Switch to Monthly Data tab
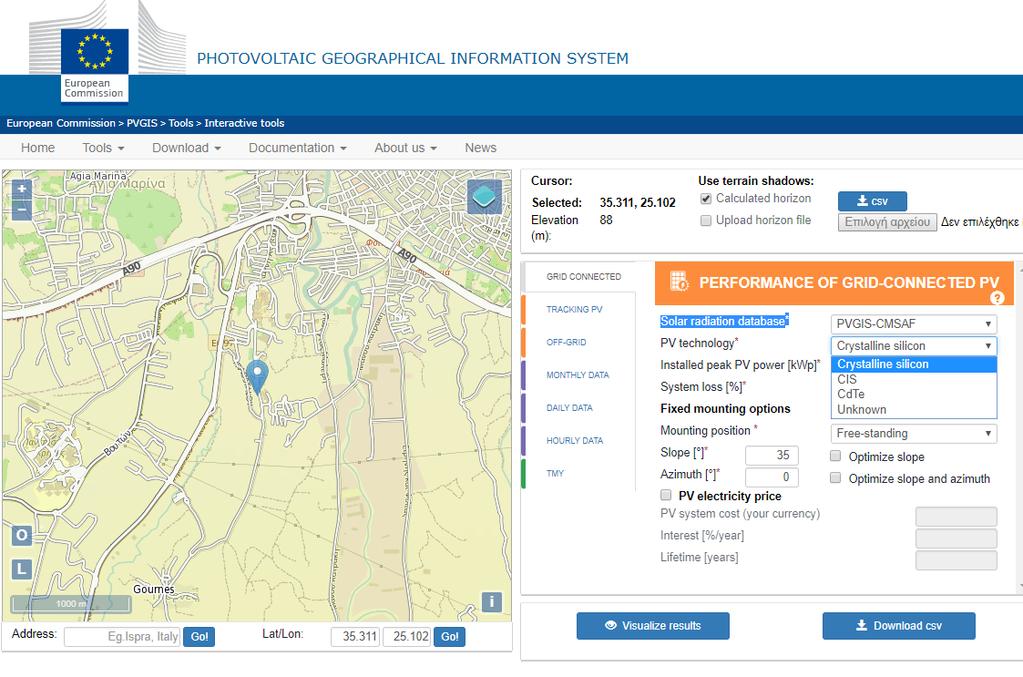1023x677 pixels. 577,375
